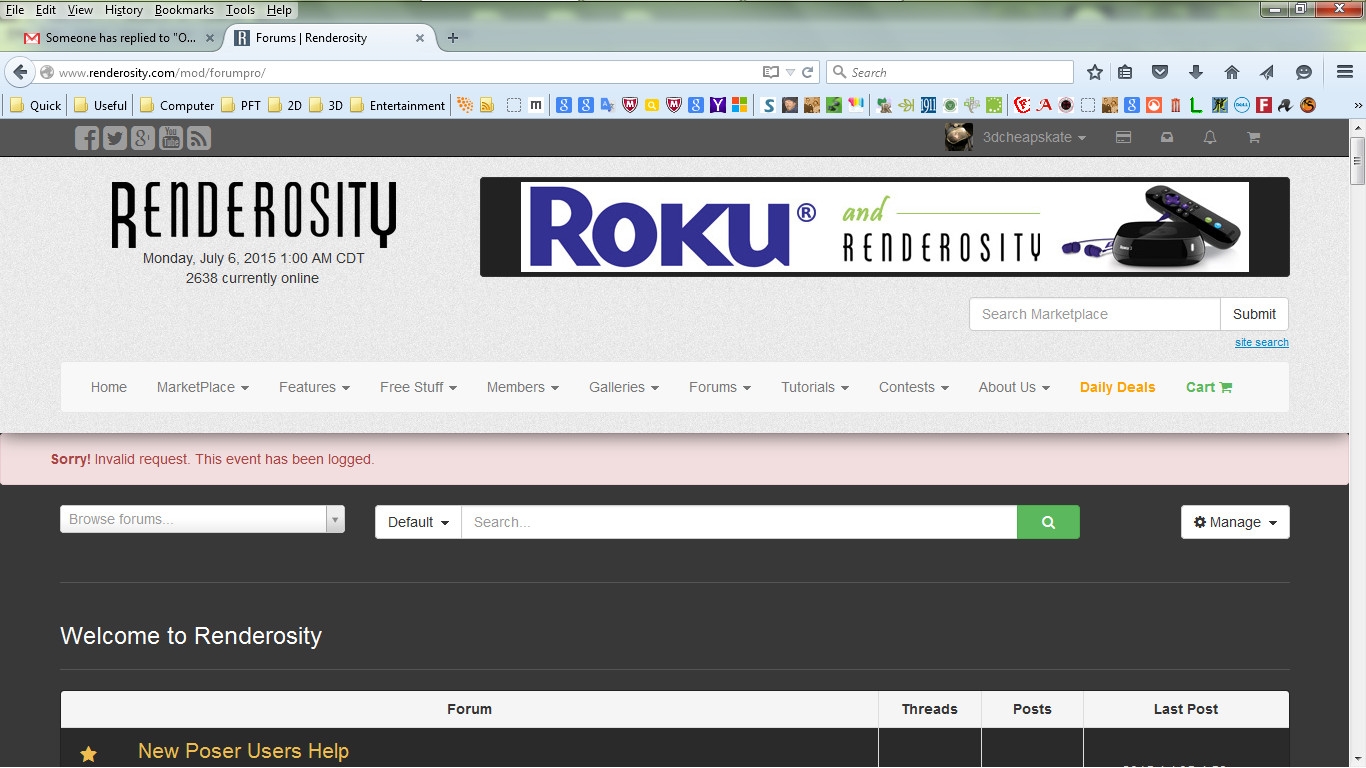Open the File menu
Image resolution: width=1366 pixels, height=768 pixels.
(x=15, y=10)
